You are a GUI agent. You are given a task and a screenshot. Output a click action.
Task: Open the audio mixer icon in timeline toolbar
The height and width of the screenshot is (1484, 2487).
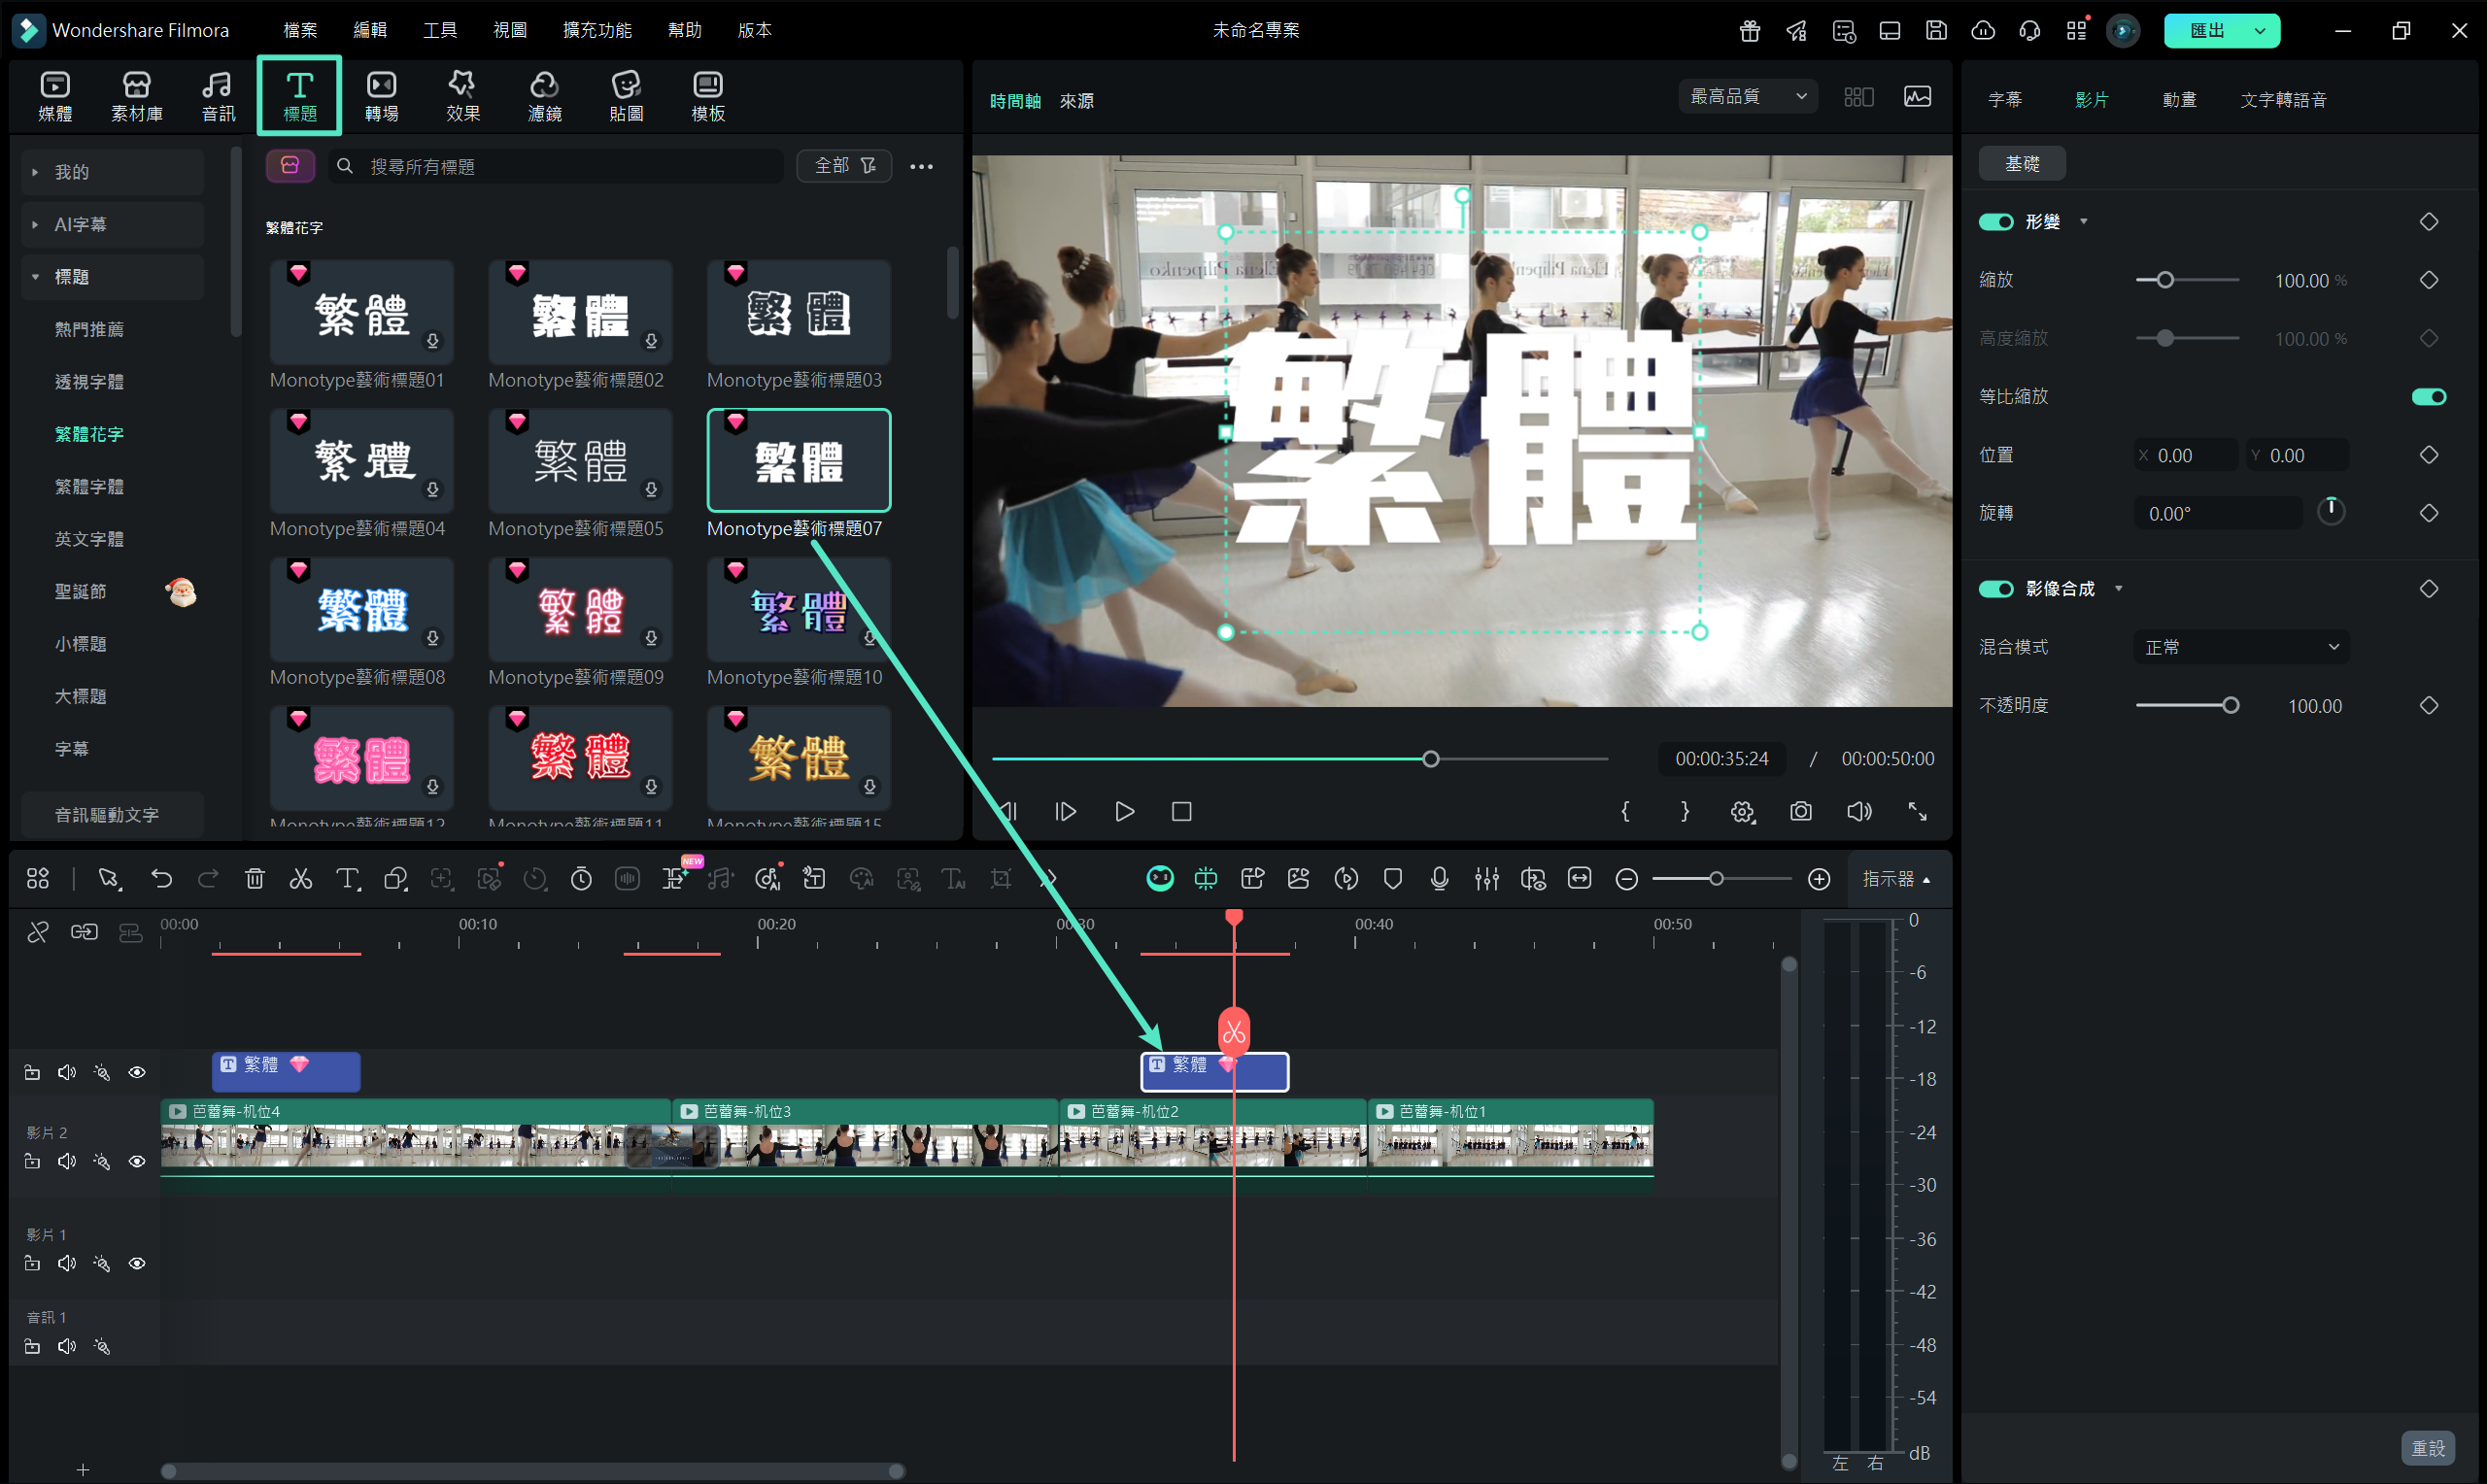(x=1486, y=879)
